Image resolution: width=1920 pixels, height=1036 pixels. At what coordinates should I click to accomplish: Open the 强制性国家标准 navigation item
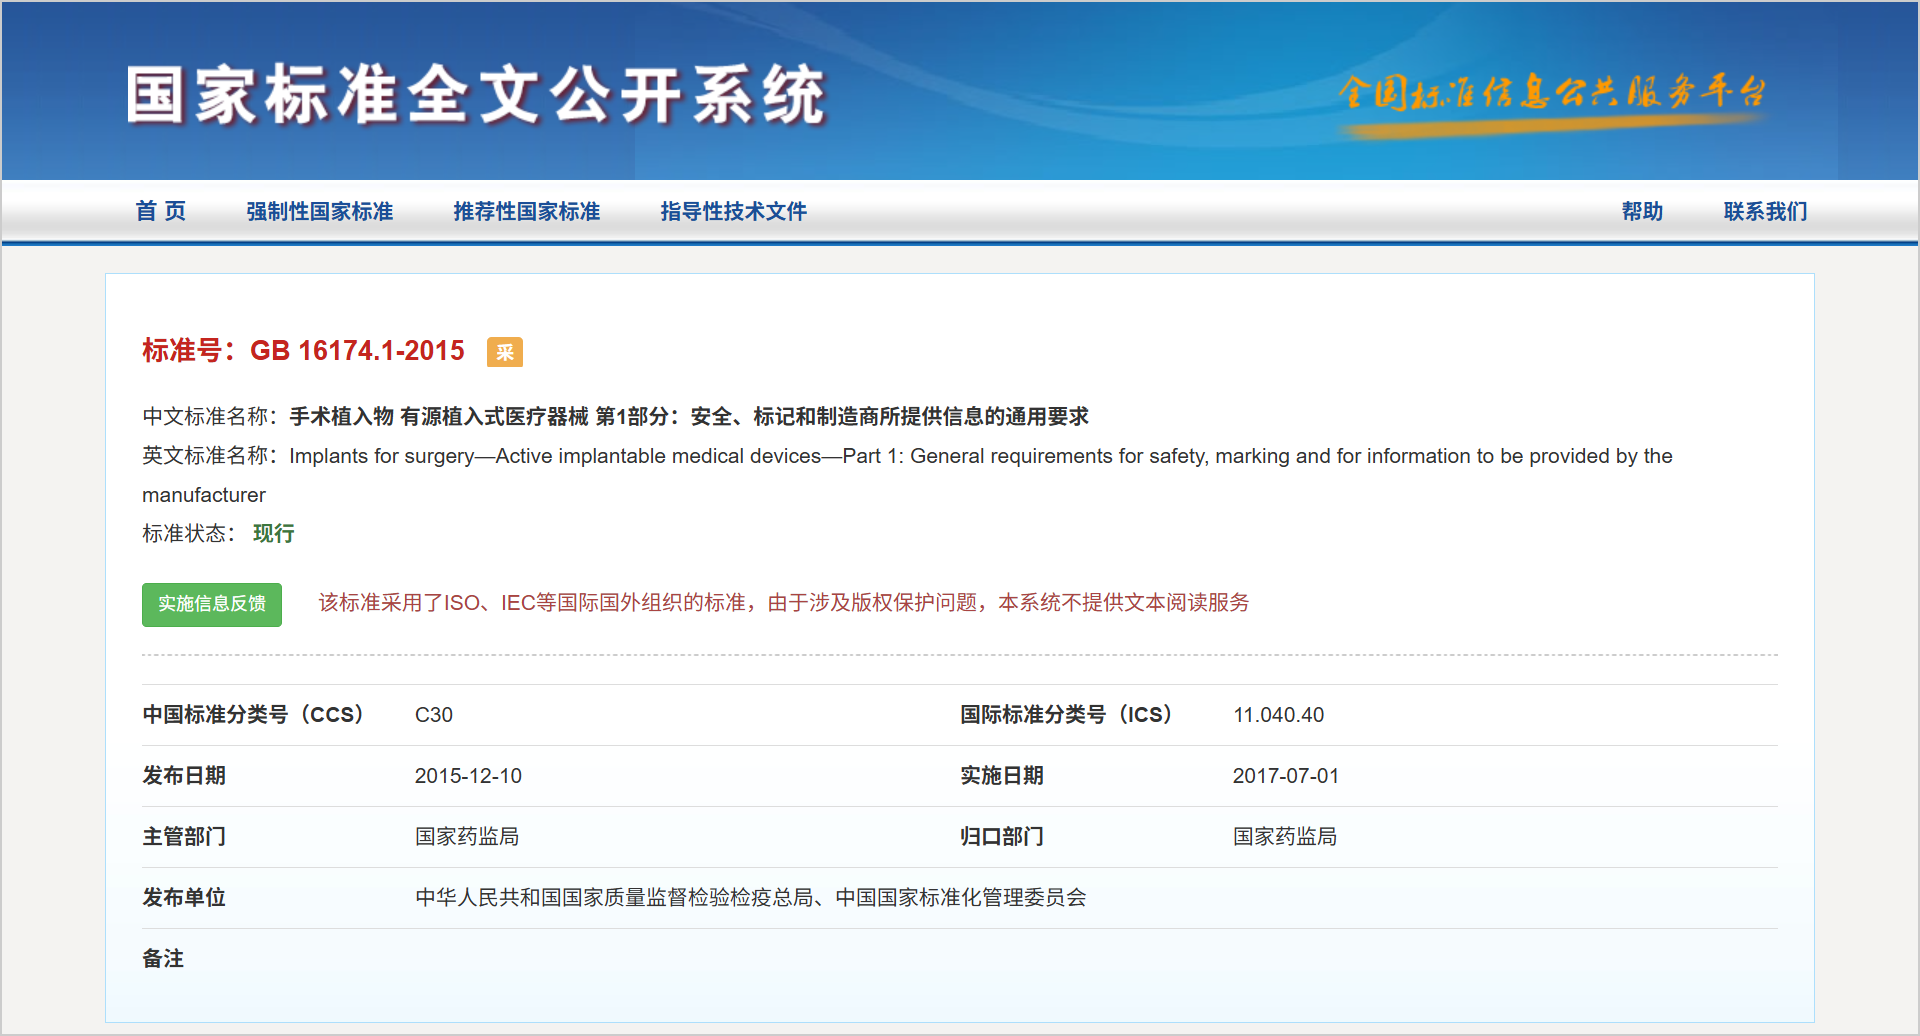coord(319,211)
